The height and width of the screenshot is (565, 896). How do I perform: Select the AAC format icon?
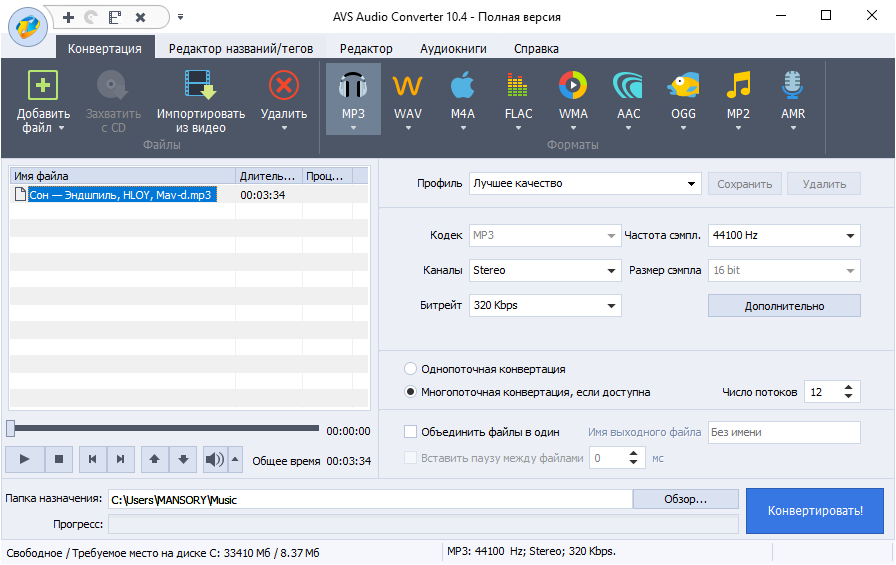tap(628, 86)
